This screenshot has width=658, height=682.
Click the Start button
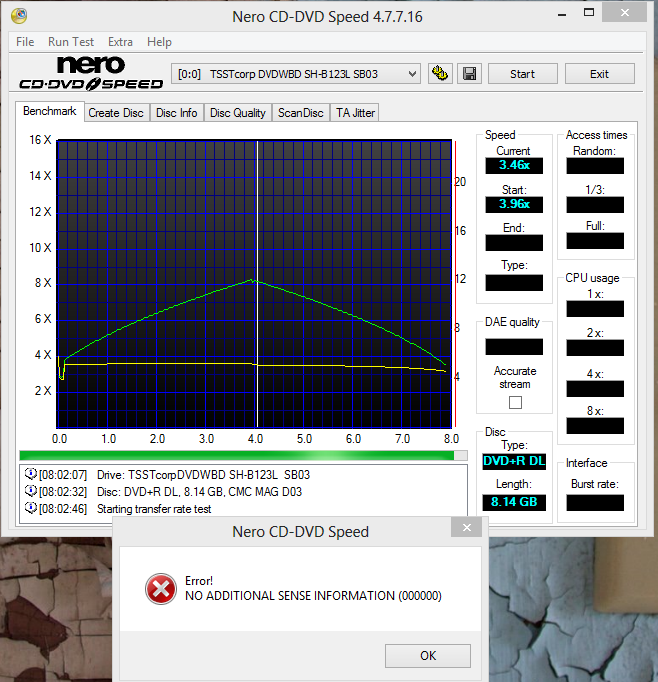[522, 74]
